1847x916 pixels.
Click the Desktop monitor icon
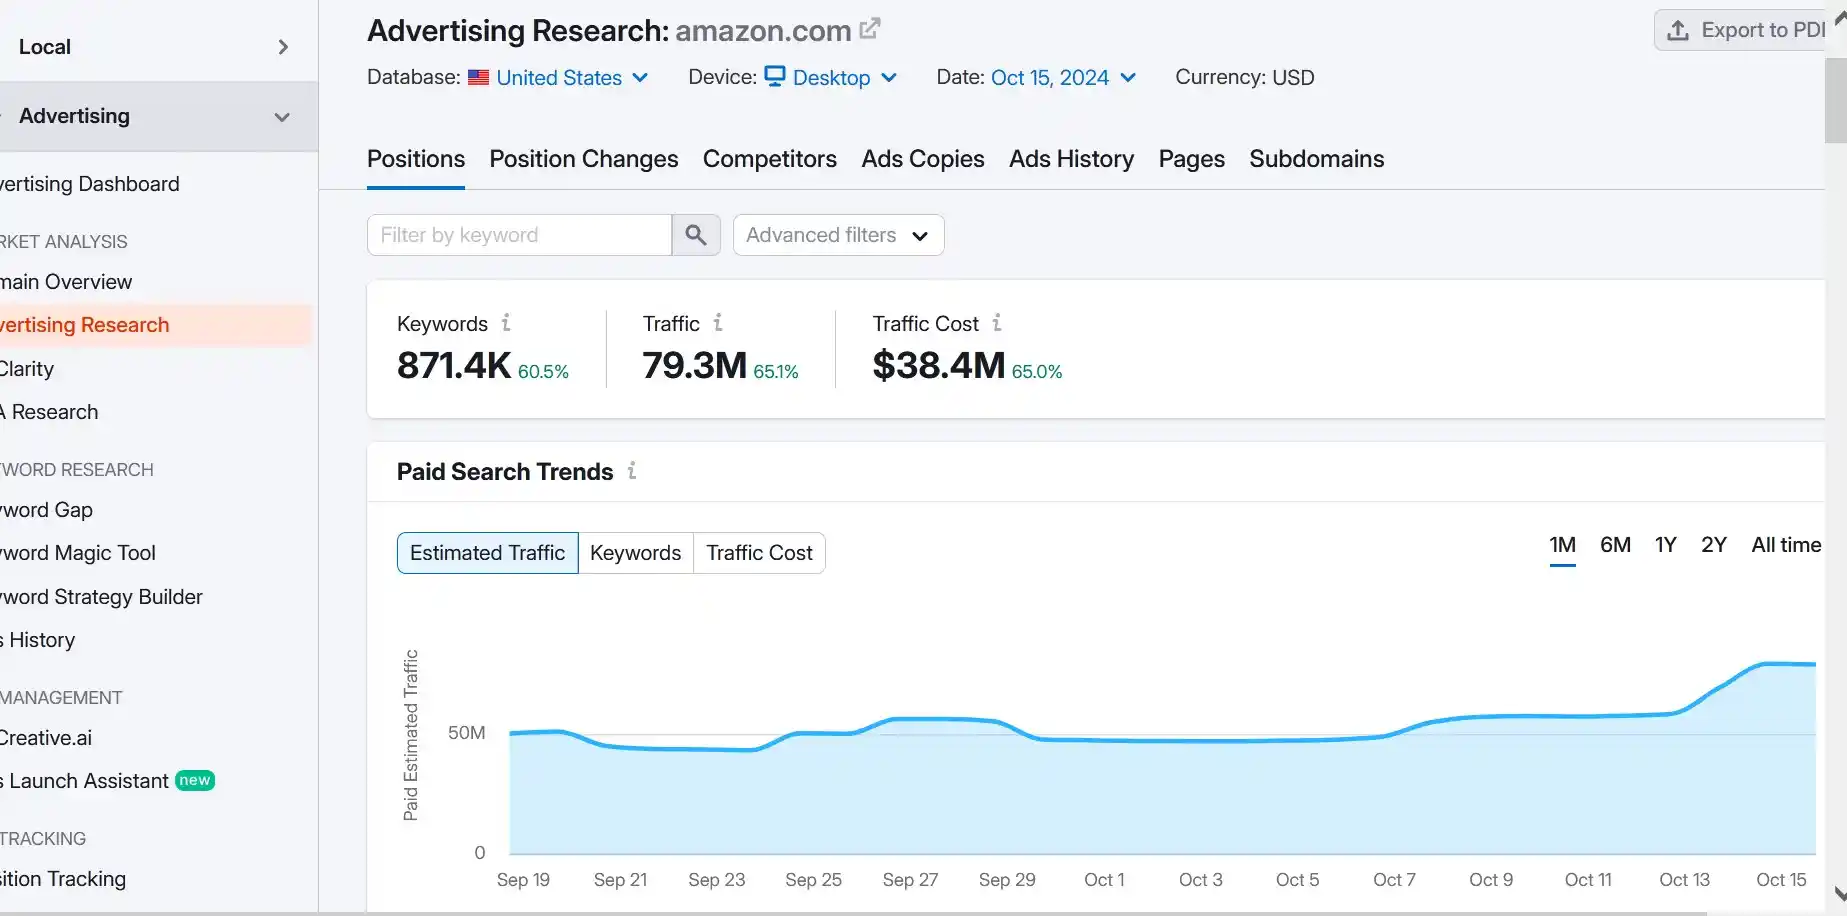click(x=775, y=76)
